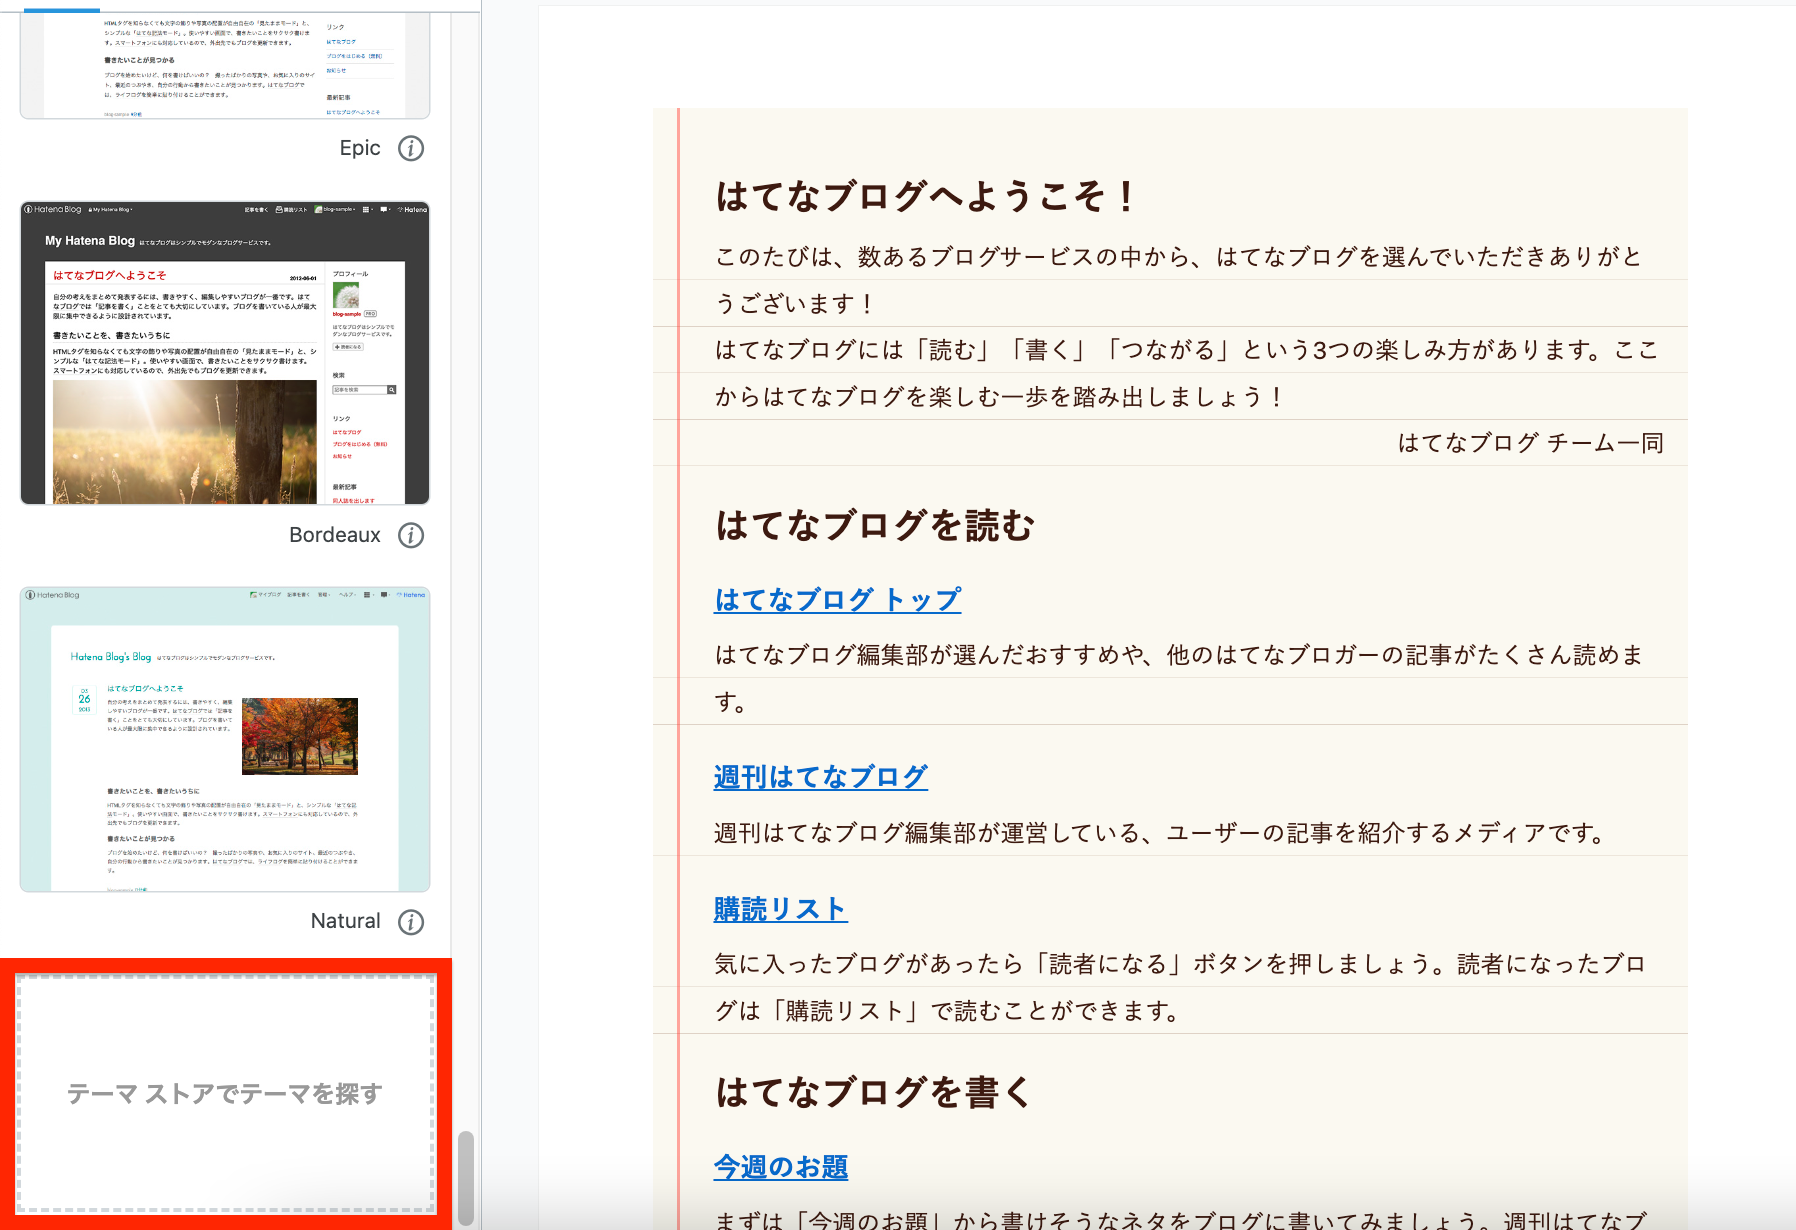
Task: Open the 週刊はてなブログ link
Action: point(821,777)
